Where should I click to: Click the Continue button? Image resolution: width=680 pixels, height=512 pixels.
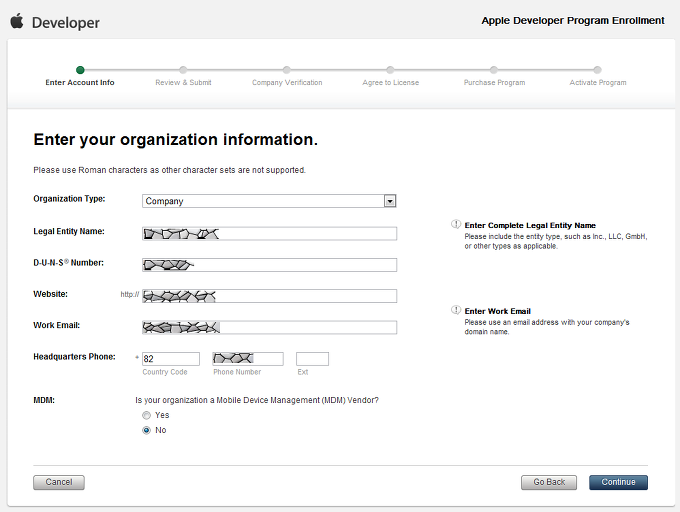point(618,482)
